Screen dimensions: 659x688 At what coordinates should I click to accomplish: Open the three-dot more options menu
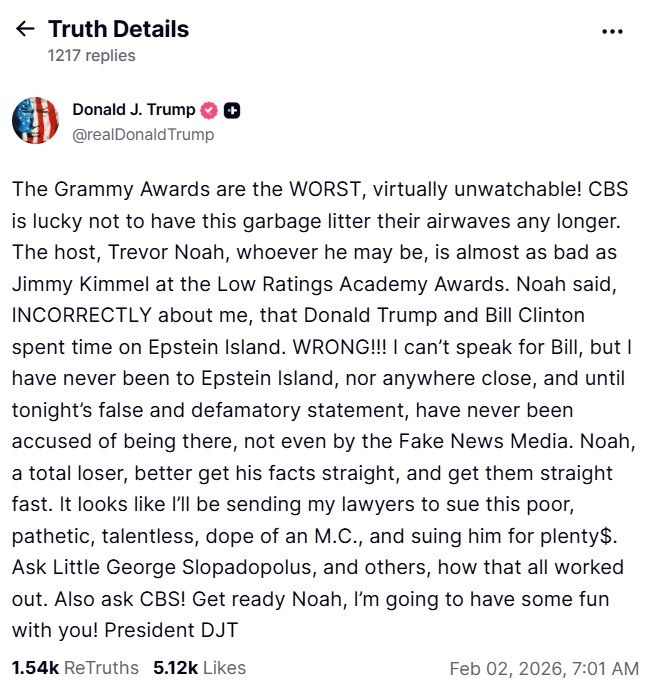(612, 31)
